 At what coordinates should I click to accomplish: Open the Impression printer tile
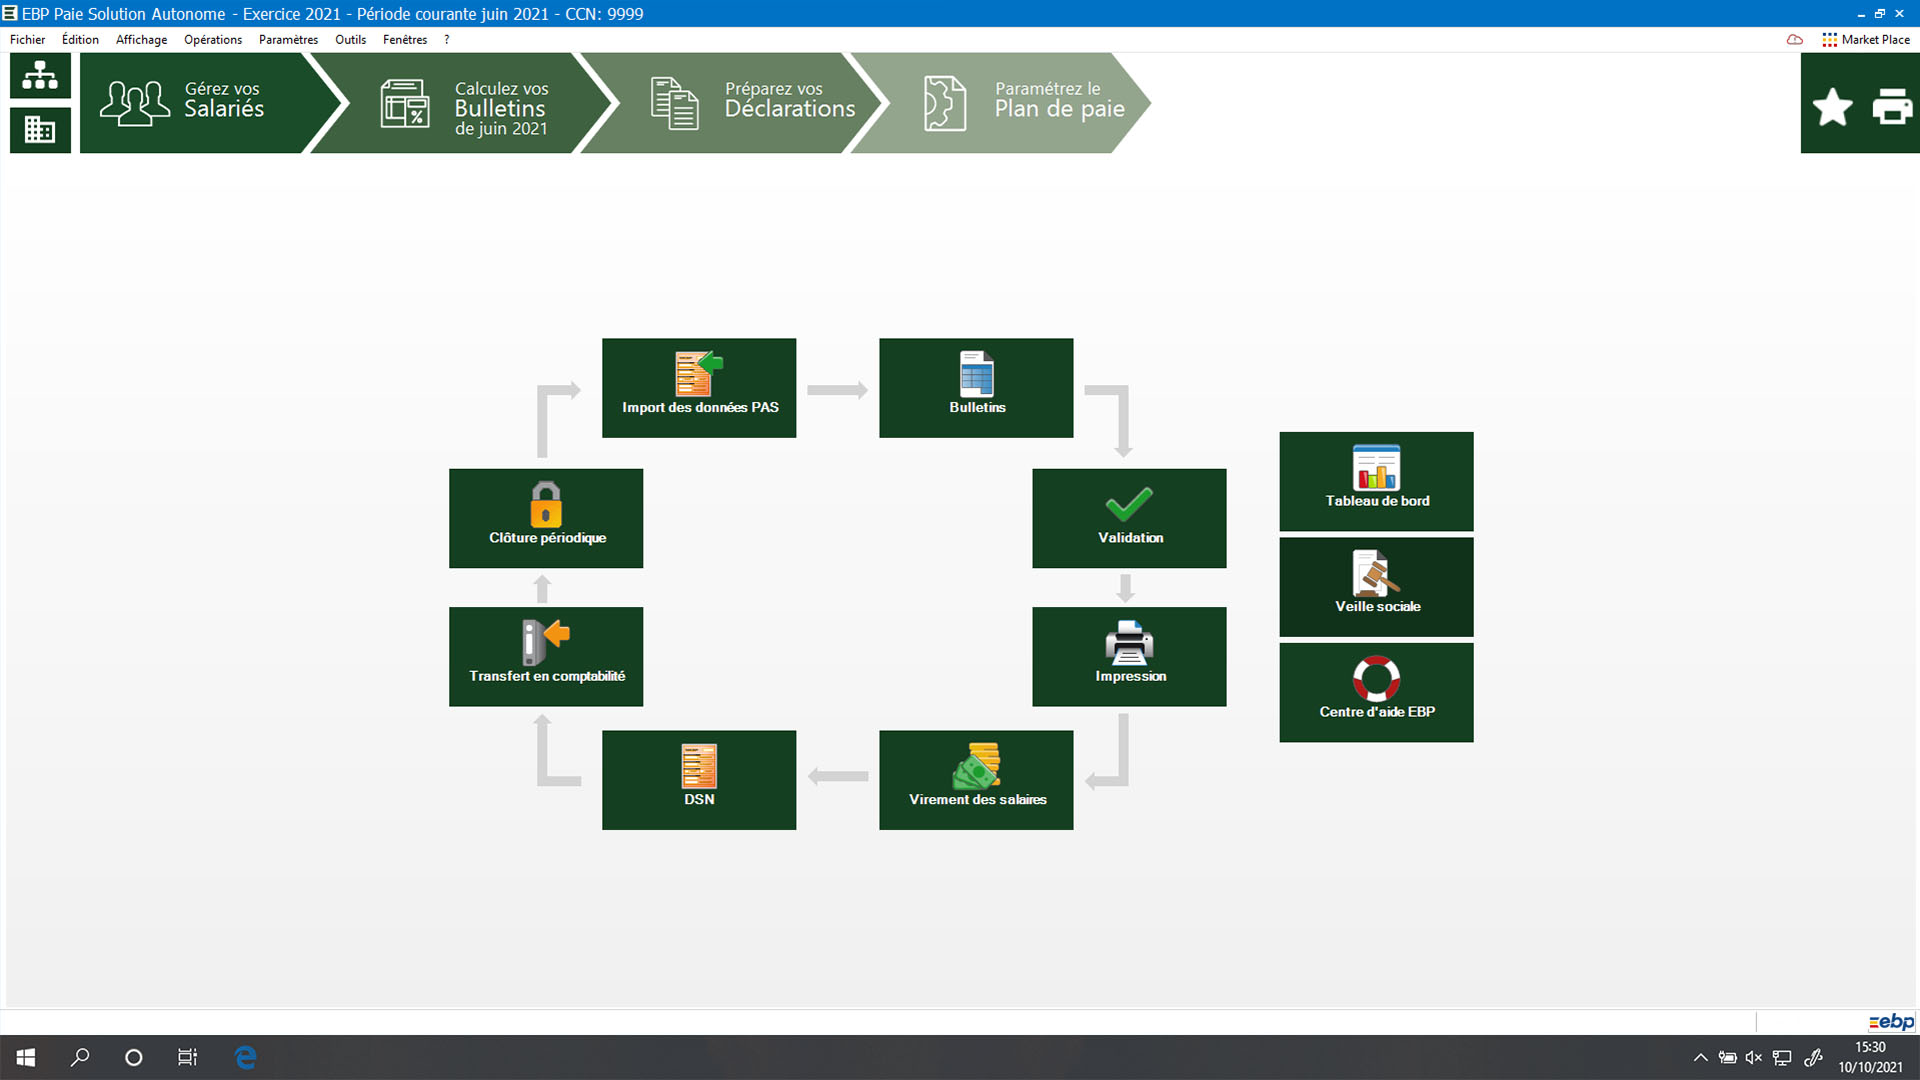click(1129, 657)
